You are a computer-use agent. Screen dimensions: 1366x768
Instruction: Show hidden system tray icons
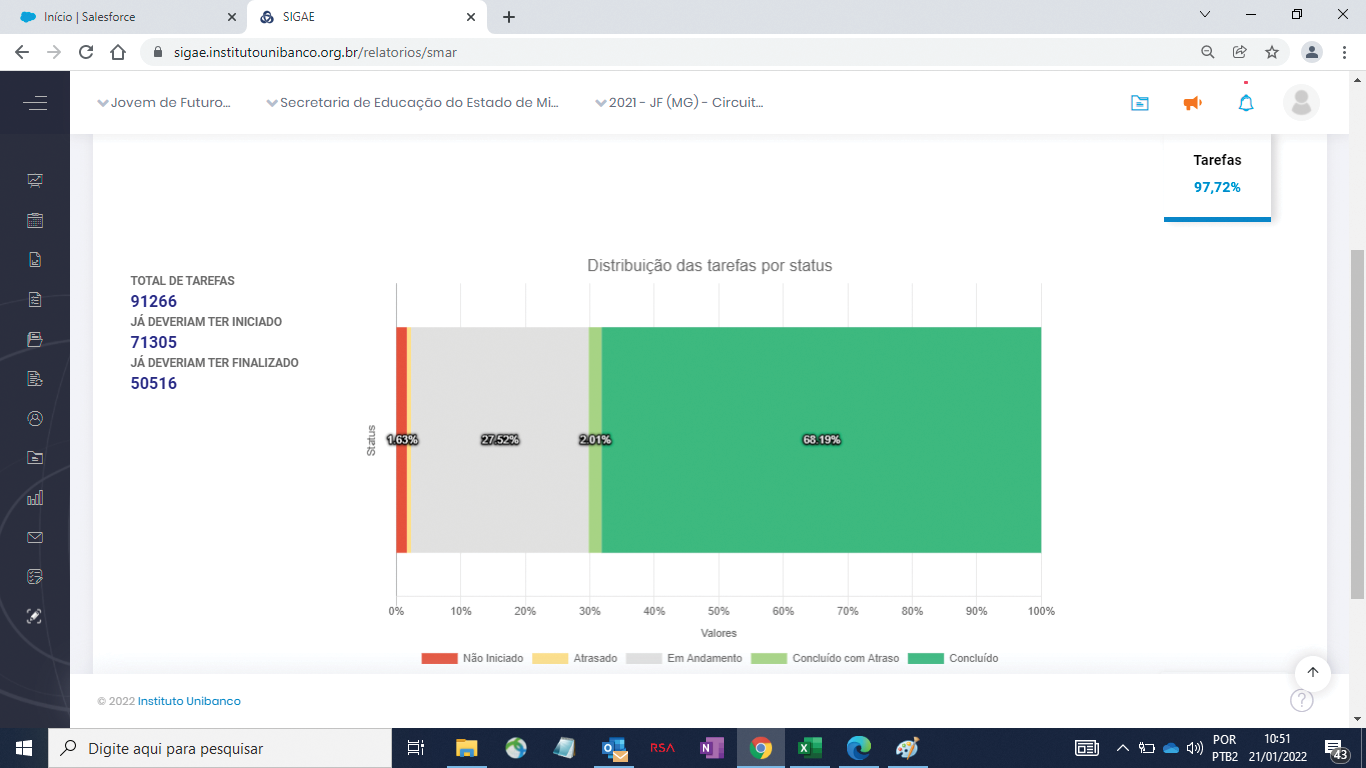coord(1123,748)
